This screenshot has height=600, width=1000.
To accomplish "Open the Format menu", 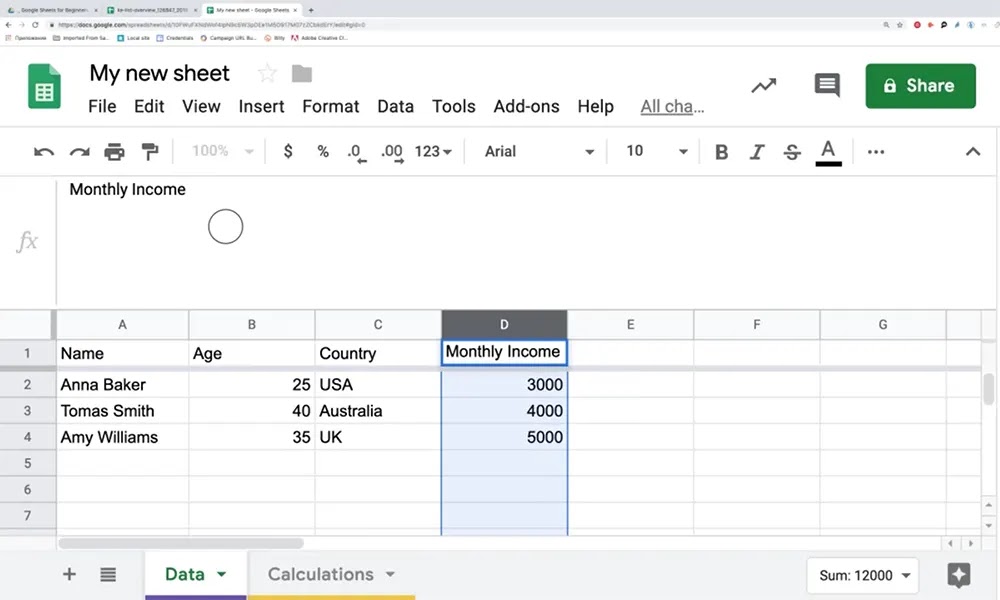I will 330,106.
